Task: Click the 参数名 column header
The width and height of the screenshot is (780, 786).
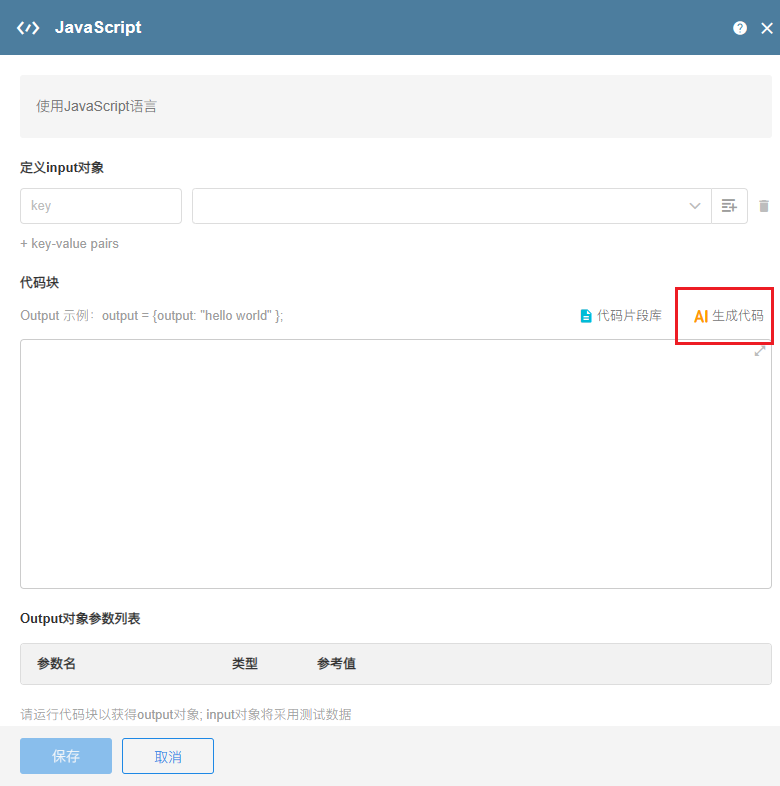Action: point(57,664)
